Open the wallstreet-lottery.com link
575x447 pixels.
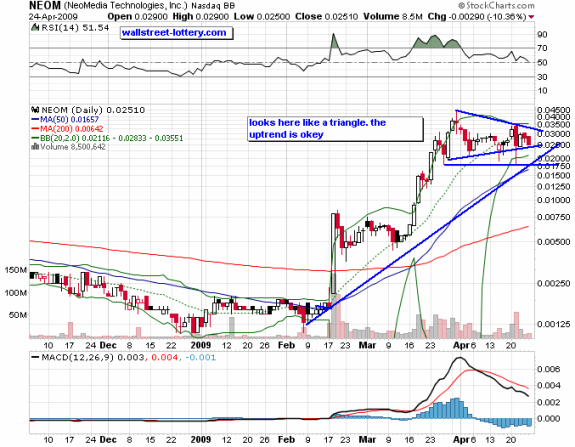point(174,33)
